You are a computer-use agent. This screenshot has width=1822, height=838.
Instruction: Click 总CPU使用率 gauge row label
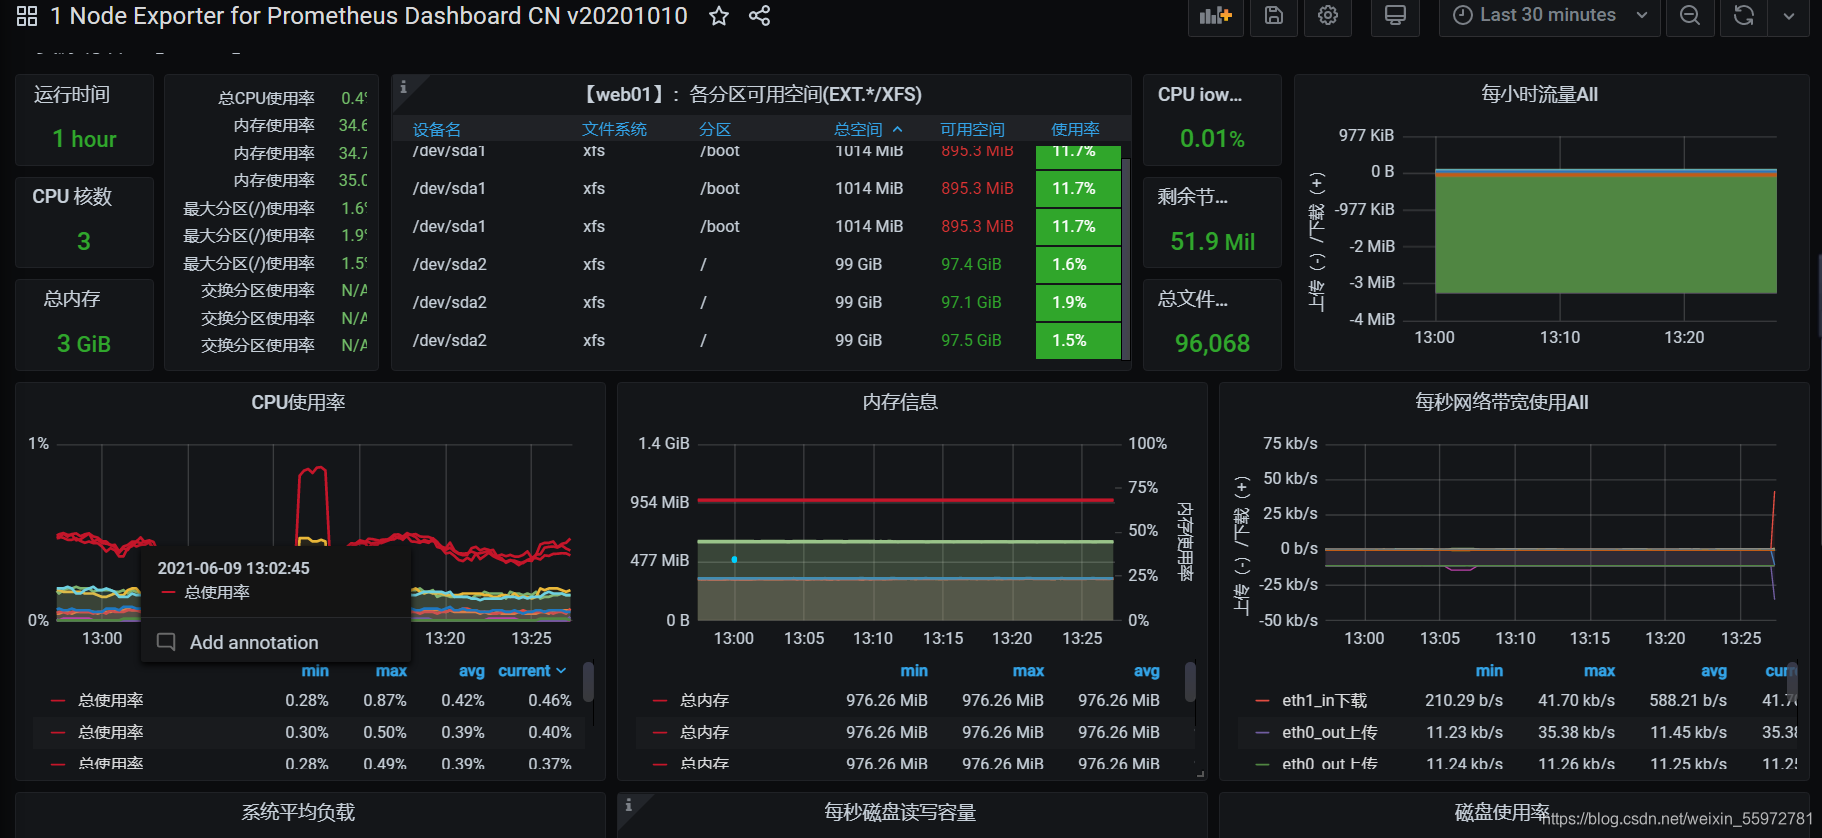pyautogui.click(x=266, y=98)
